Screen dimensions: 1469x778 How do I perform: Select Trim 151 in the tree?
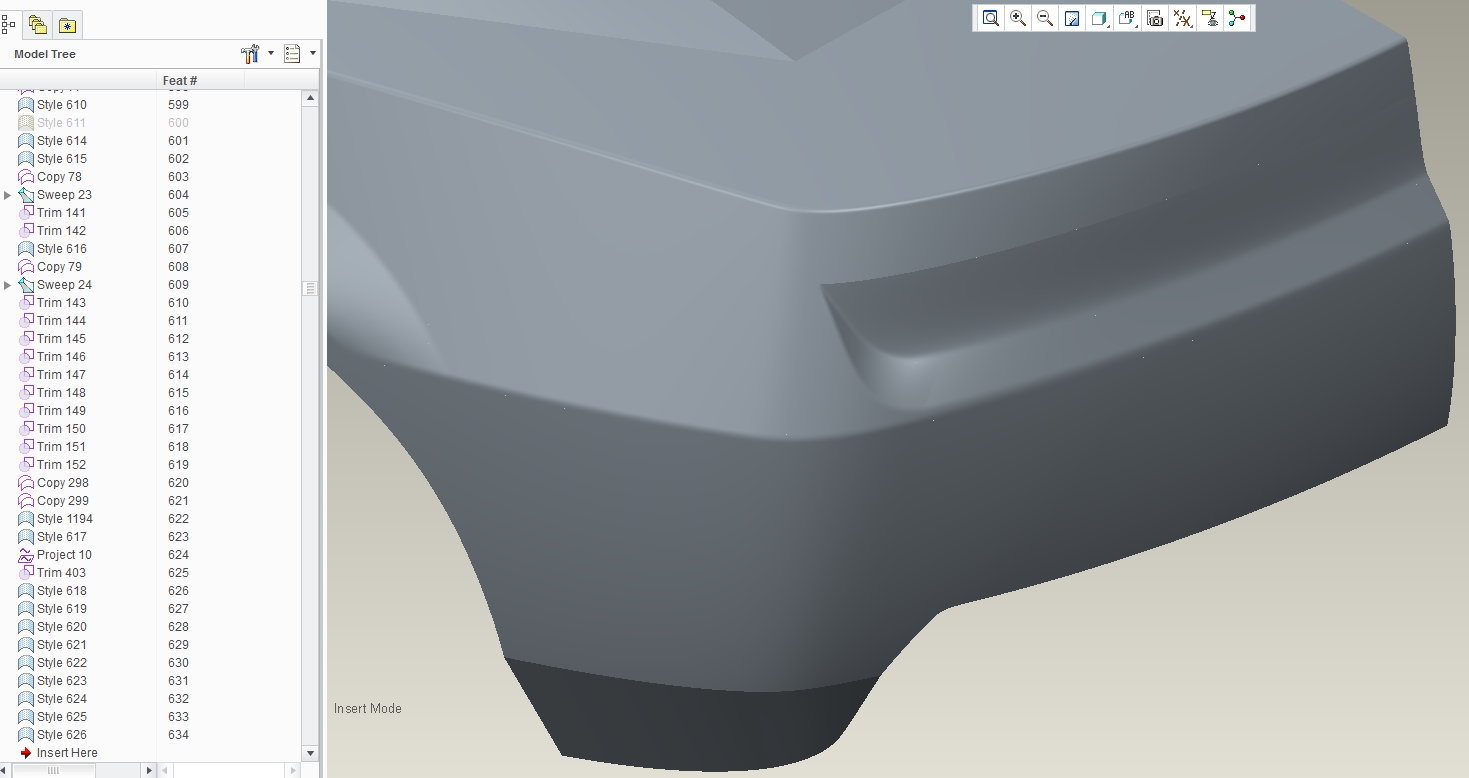click(x=61, y=447)
